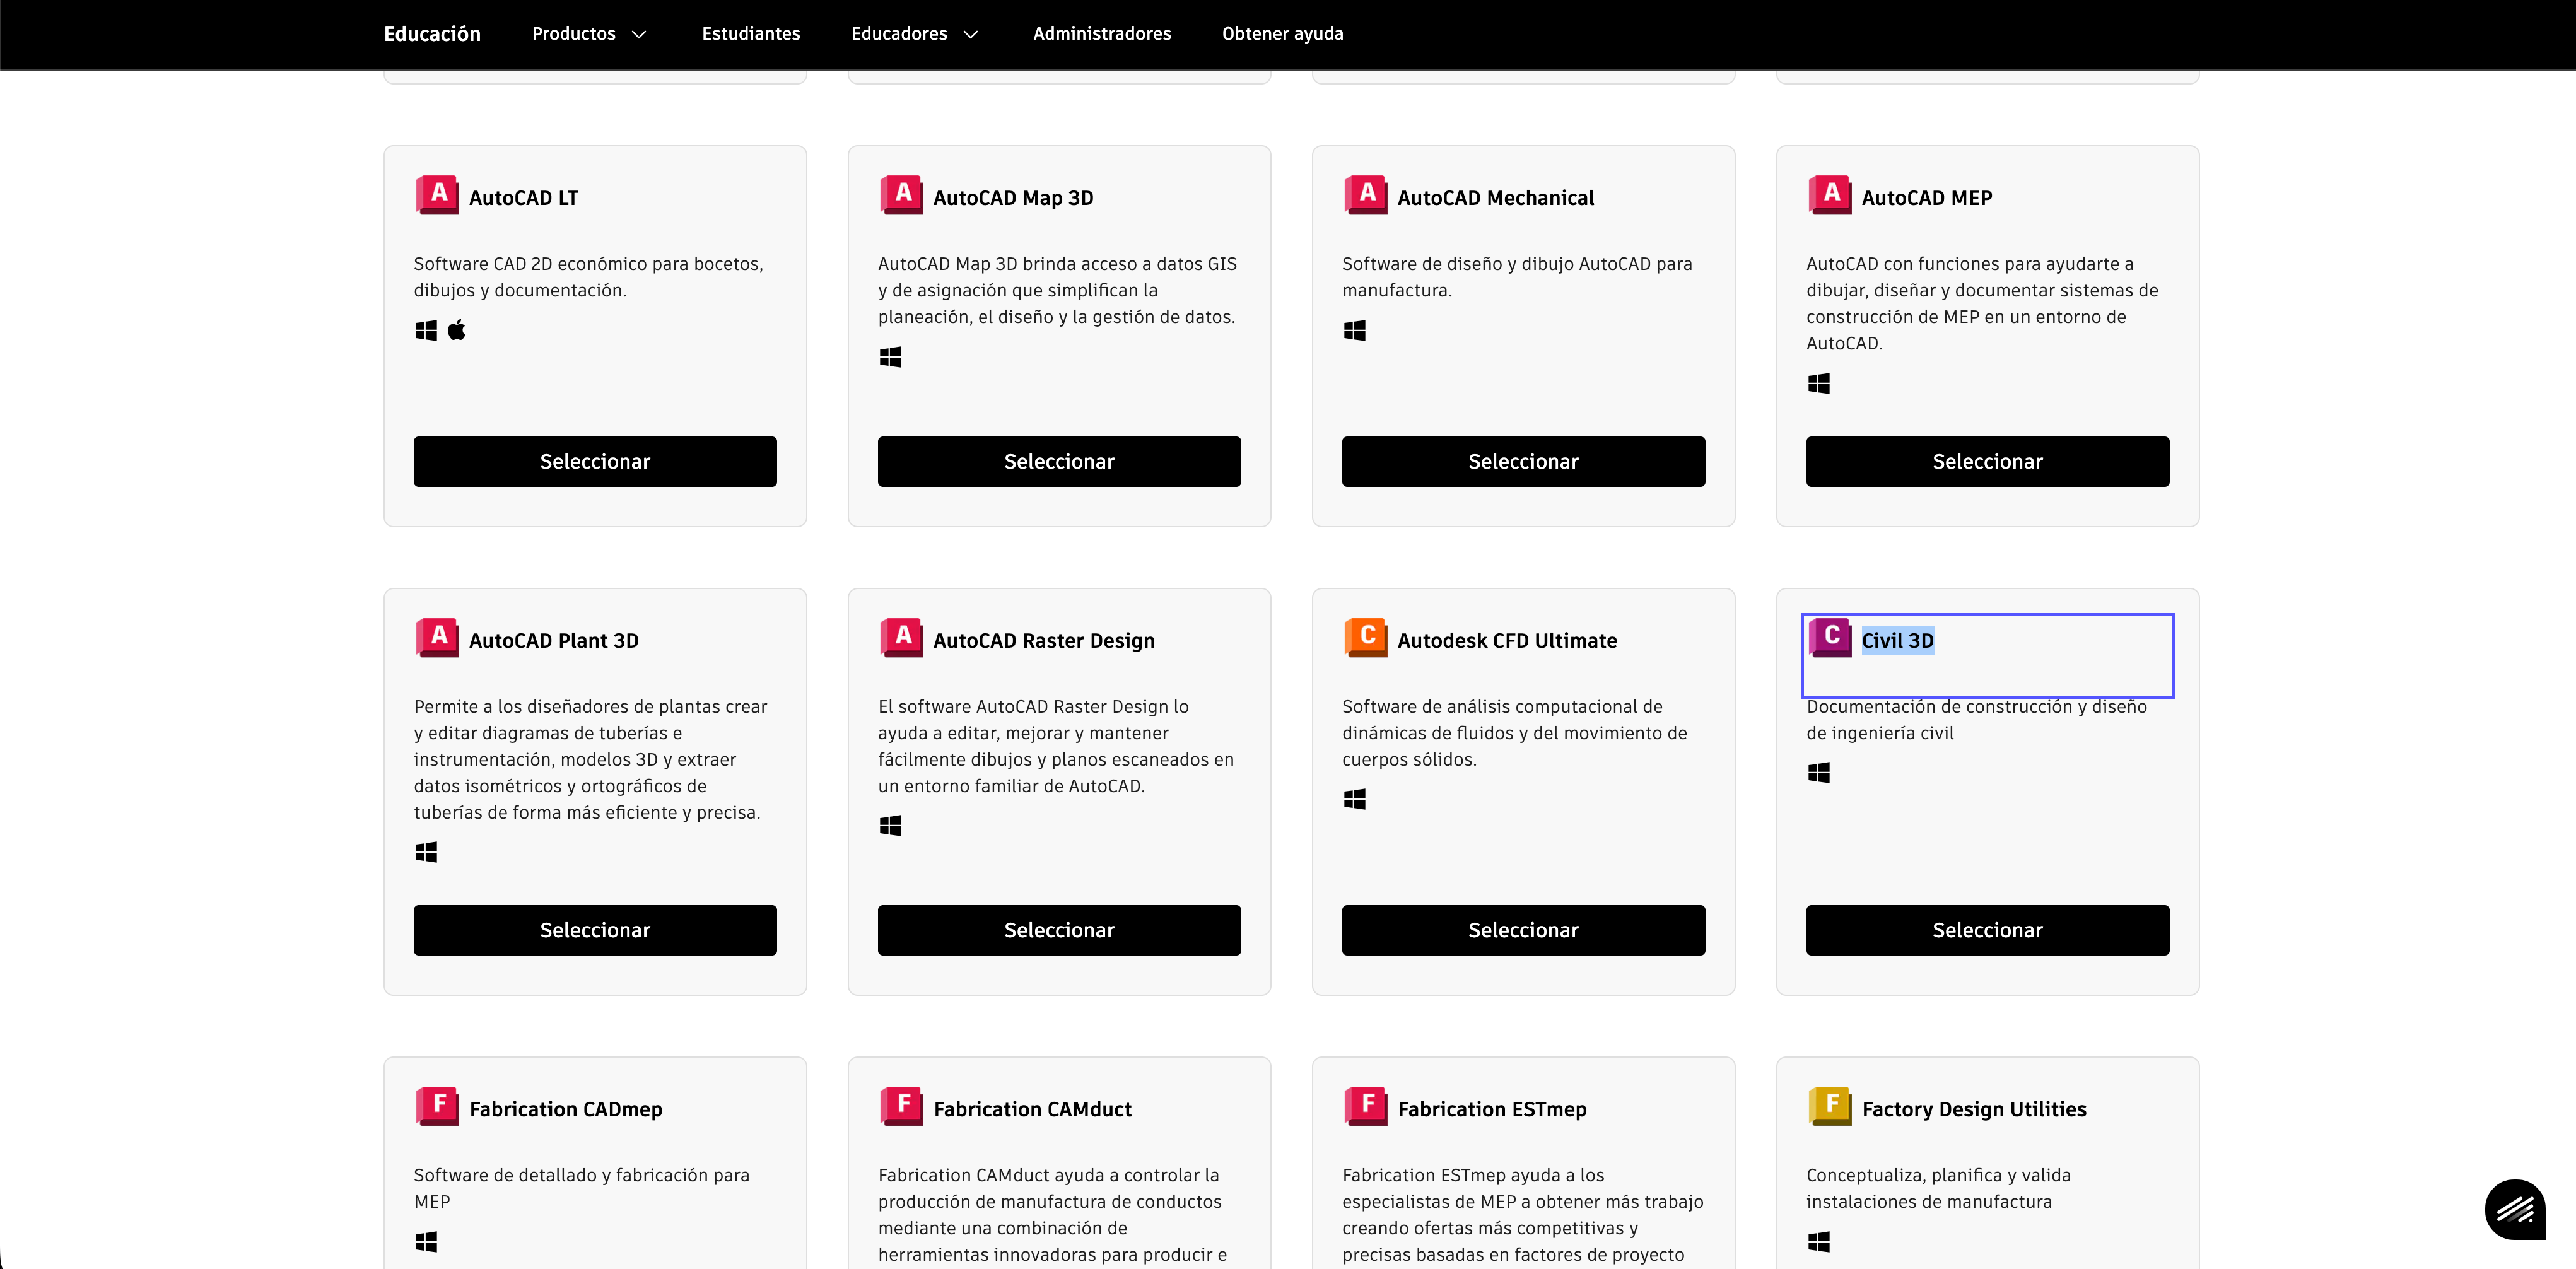This screenshot has height=1269, width=2576.
Task: Click the Windows icon under Autodesk CFD Ultimate
Action: coord(1354,799)
